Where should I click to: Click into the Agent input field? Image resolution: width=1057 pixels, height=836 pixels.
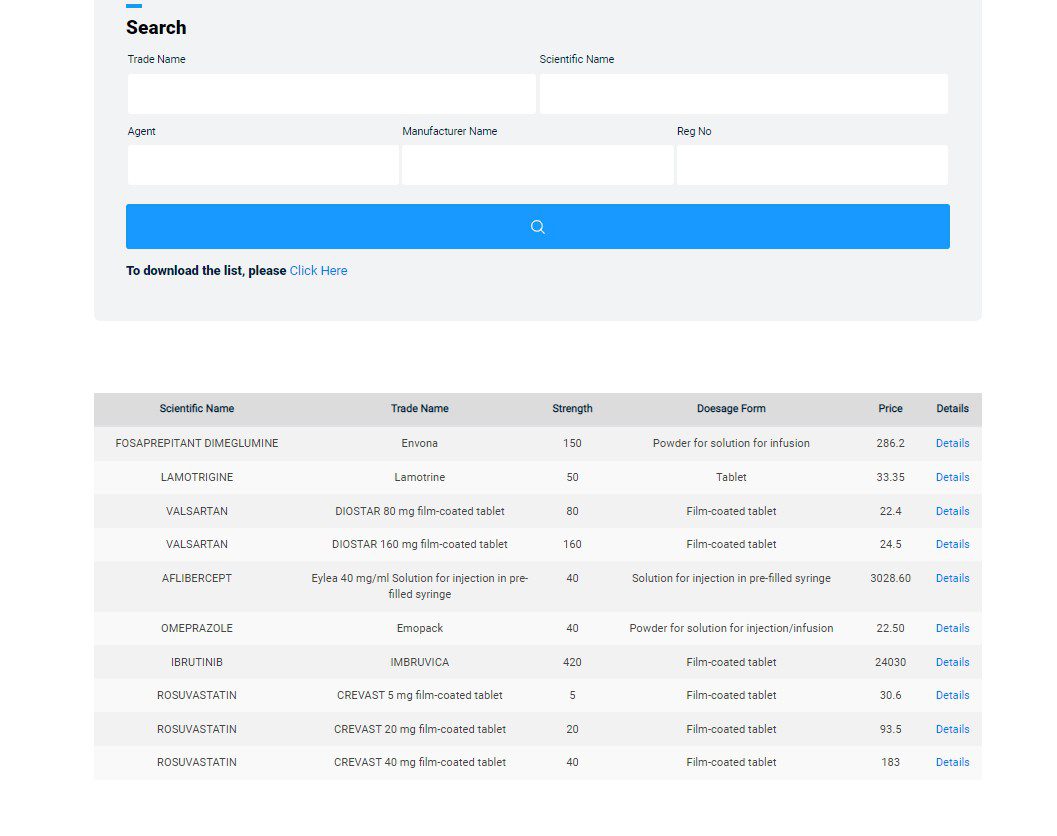pos(263,165)
